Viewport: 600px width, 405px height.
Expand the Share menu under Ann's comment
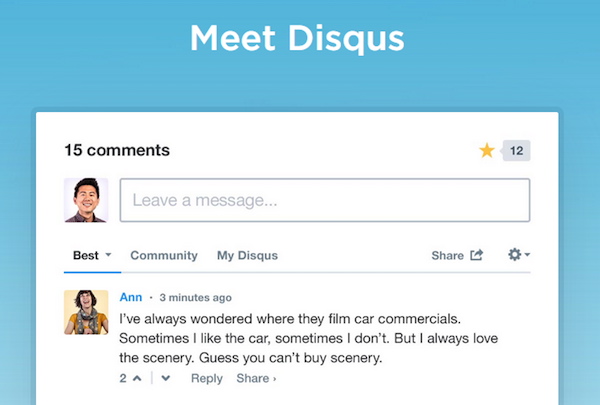click(x=257, y=378)
